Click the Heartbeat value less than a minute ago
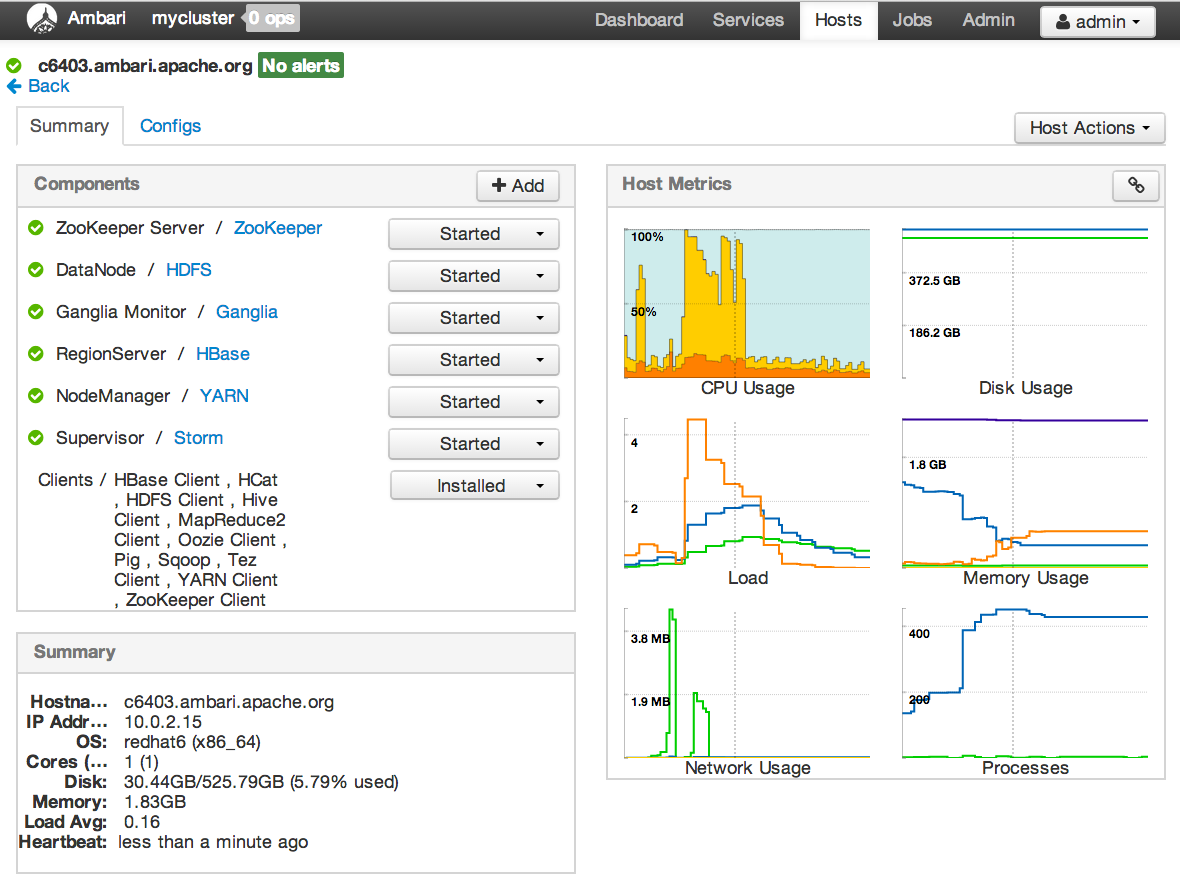This screenshot has width=1180, height=886. [x=213, y=842]
